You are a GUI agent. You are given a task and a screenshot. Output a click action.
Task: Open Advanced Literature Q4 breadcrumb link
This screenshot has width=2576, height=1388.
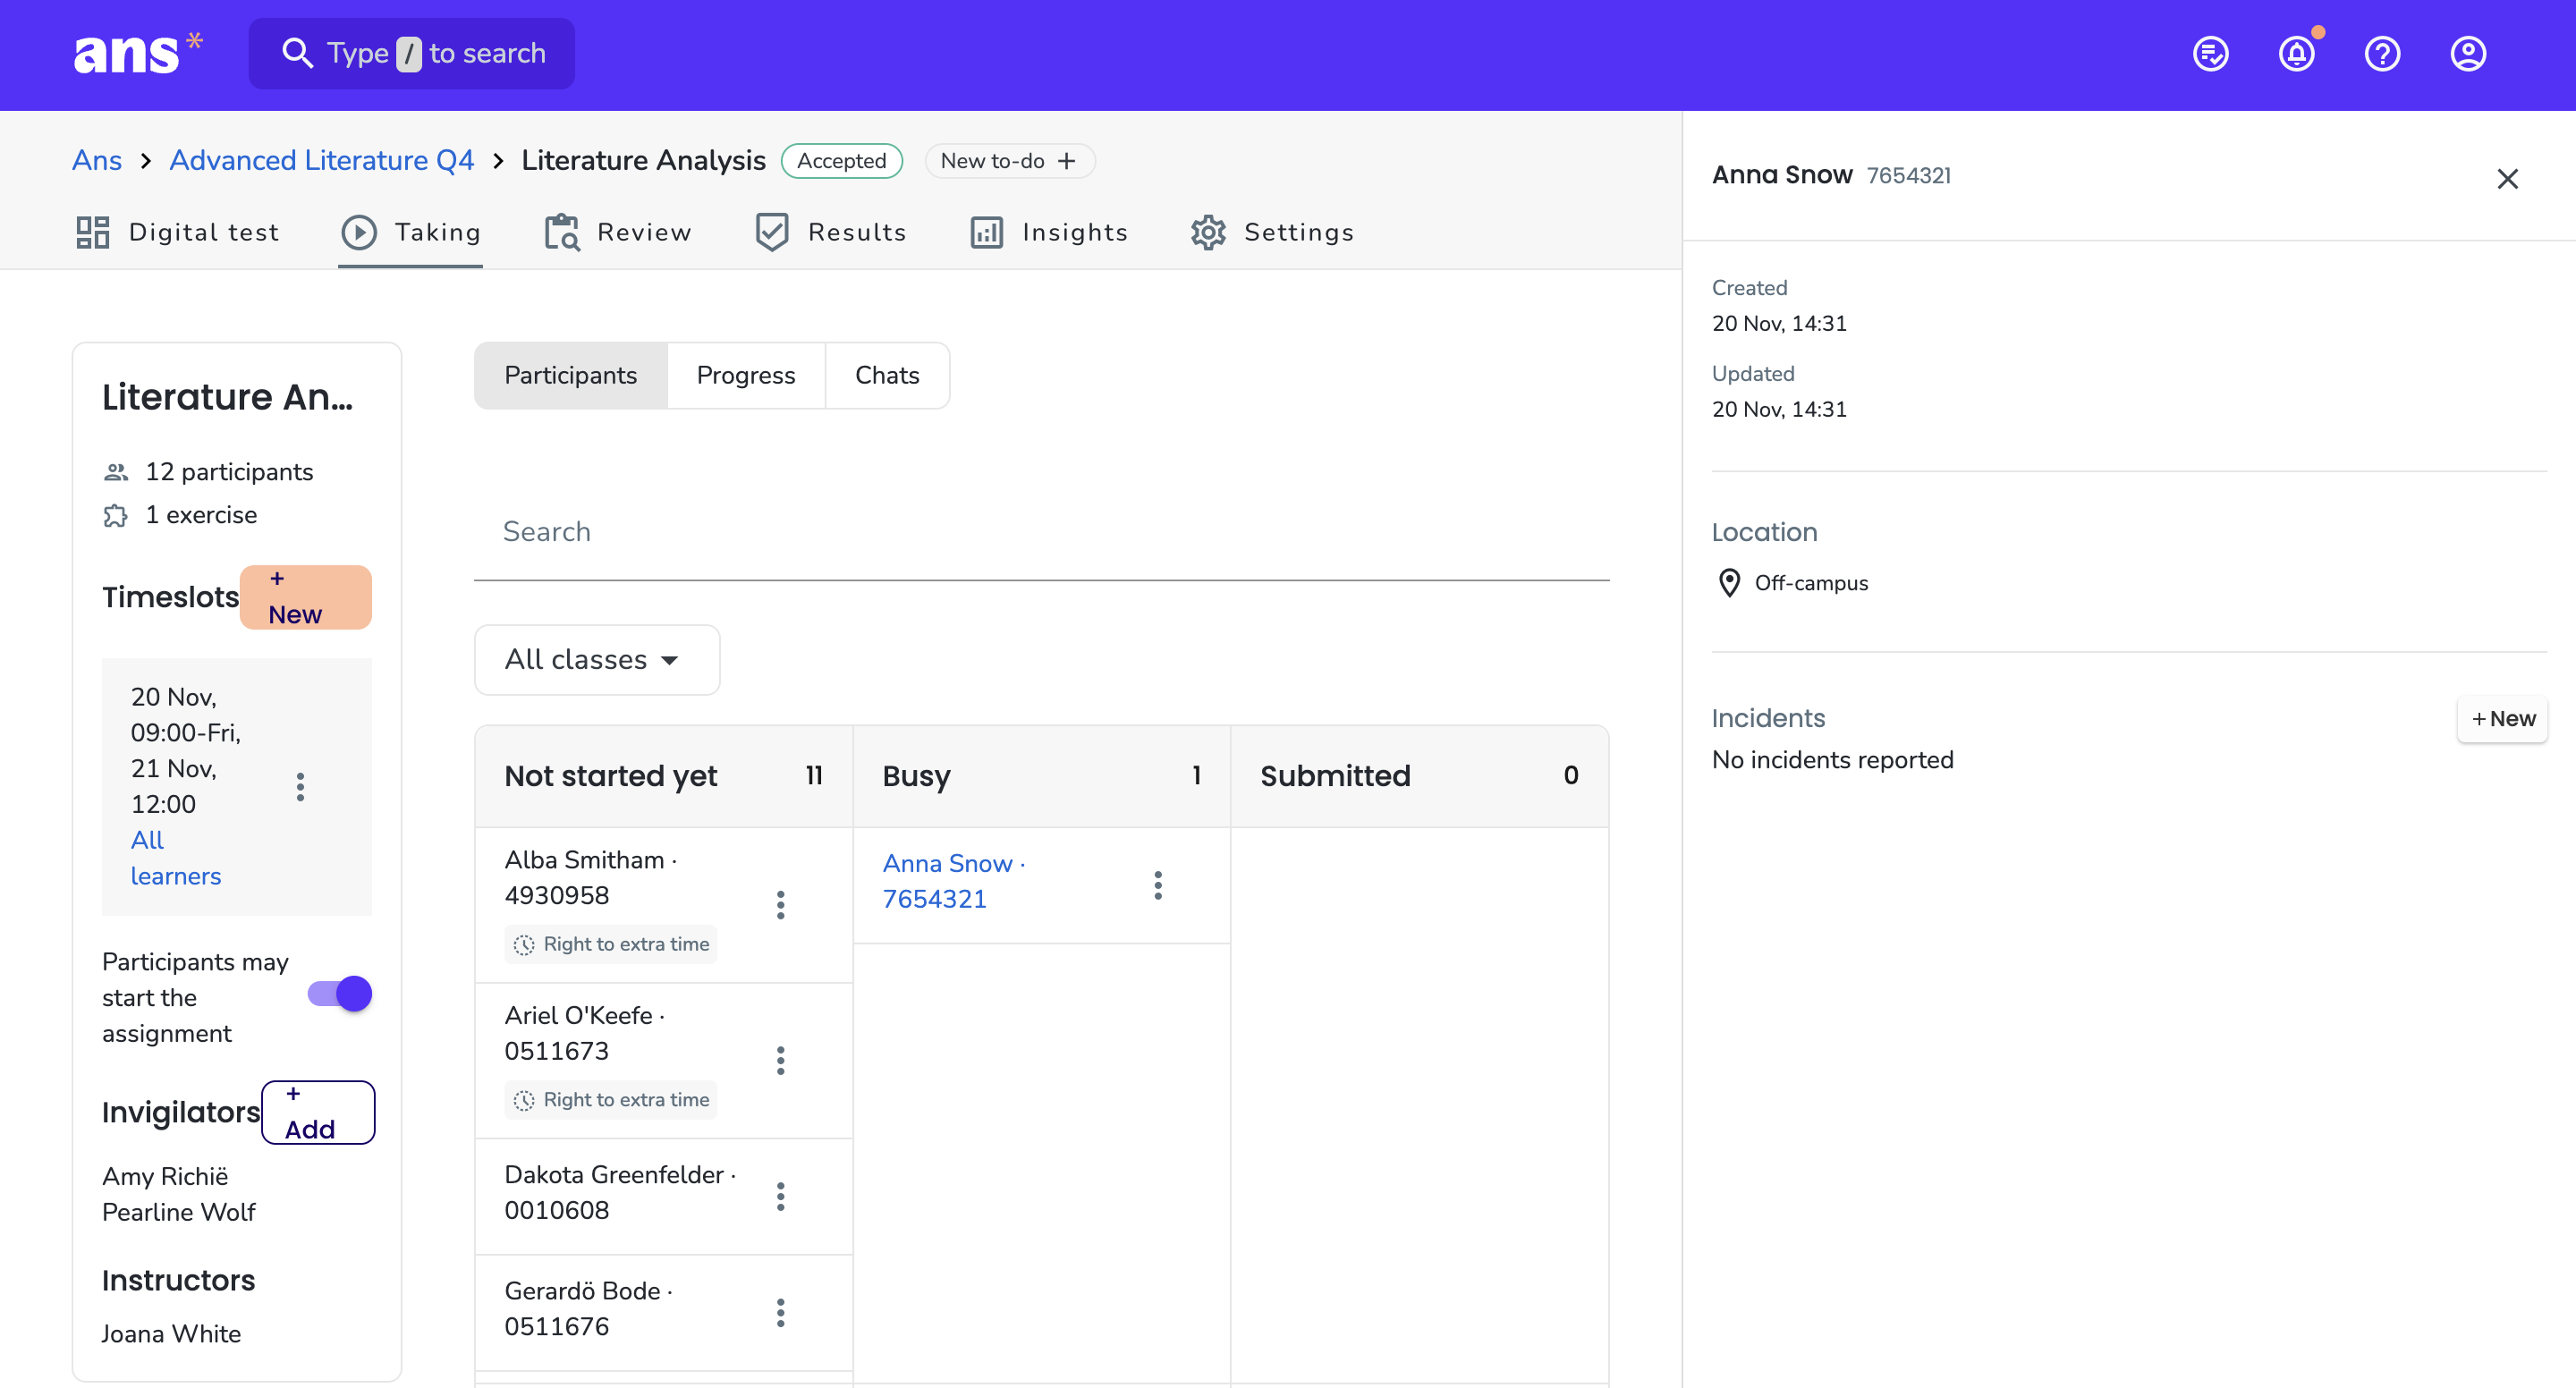pyautogui.click(x=322, y=160)
